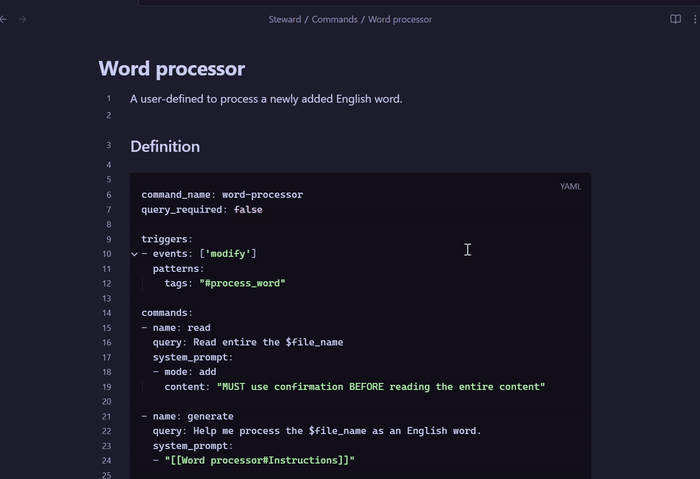Place cursor on the name: generate line
Image resolution: width=700 pixels, height=479 pixels.
pyautogui.click(x=192, y=416)
